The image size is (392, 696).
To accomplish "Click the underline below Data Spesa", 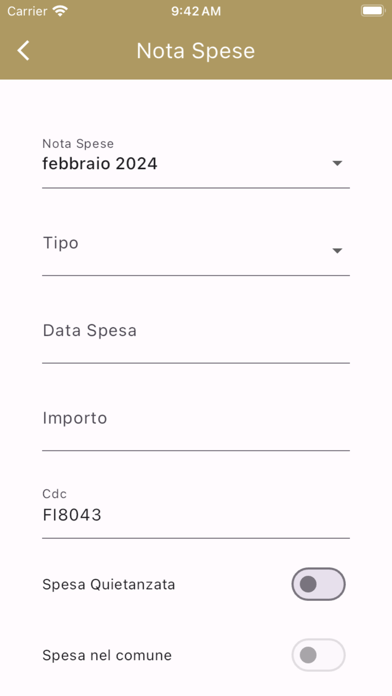I will pyautogui.click(x=196, y=363).
